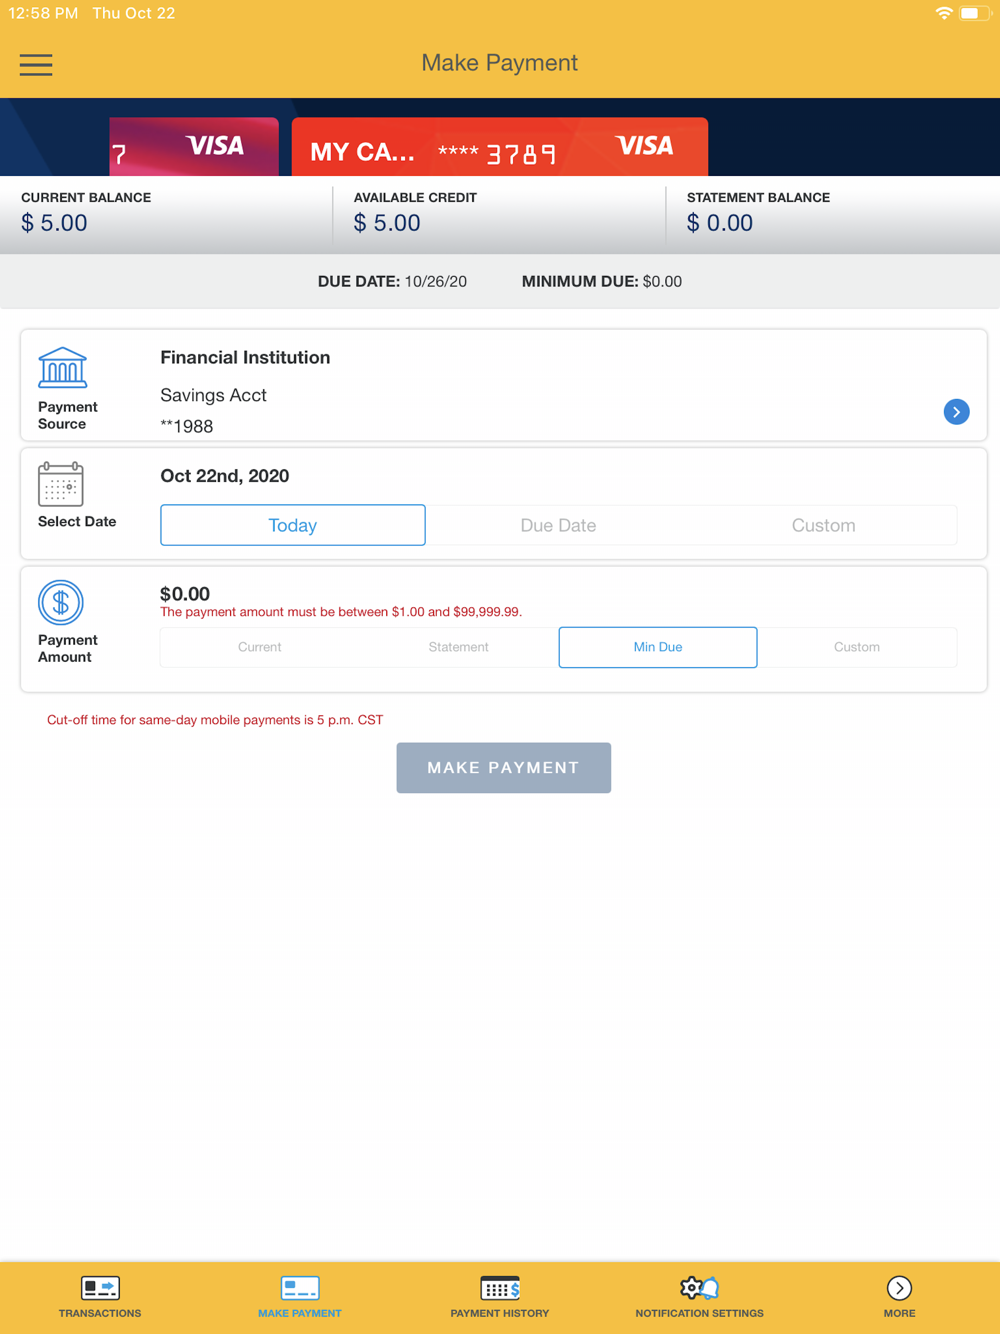Choose Due Date as payment date
1000x1334 pixels.
(x=558, y=525)
